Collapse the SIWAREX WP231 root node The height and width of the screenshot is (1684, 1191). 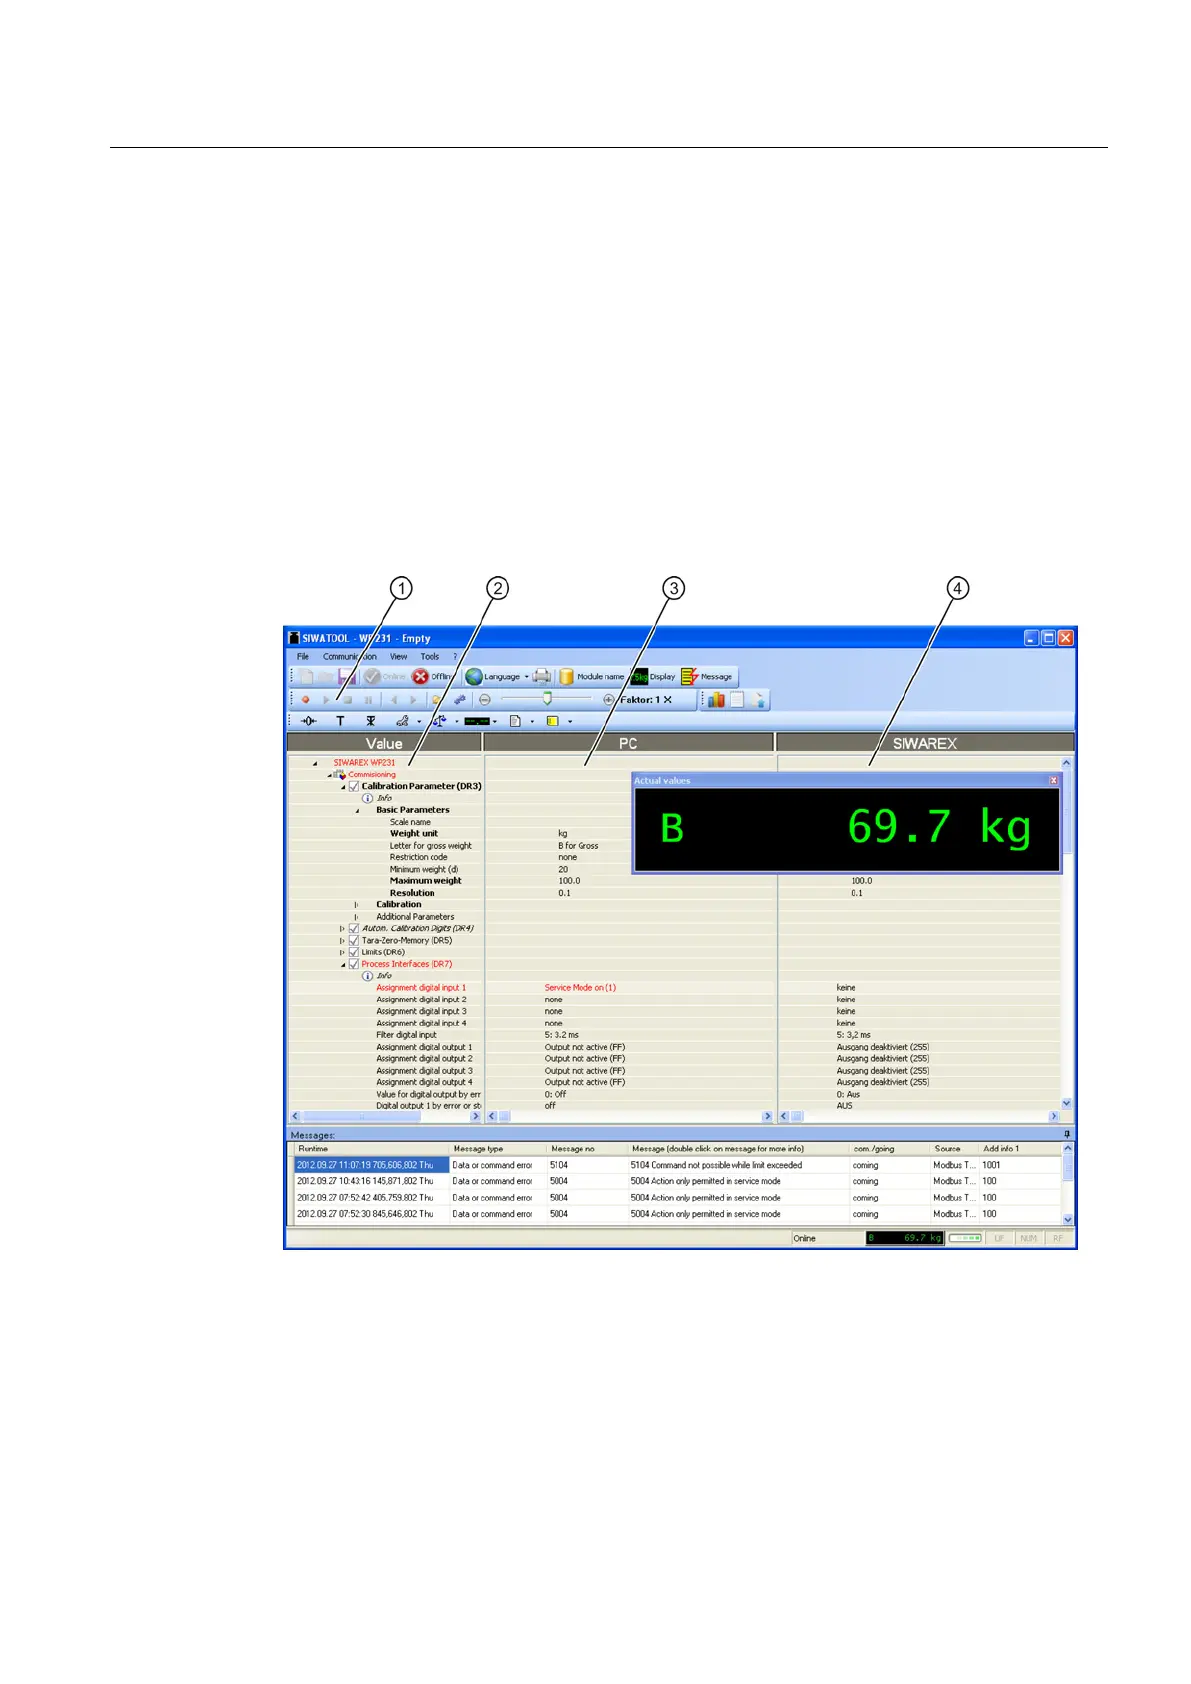[315, 763]
